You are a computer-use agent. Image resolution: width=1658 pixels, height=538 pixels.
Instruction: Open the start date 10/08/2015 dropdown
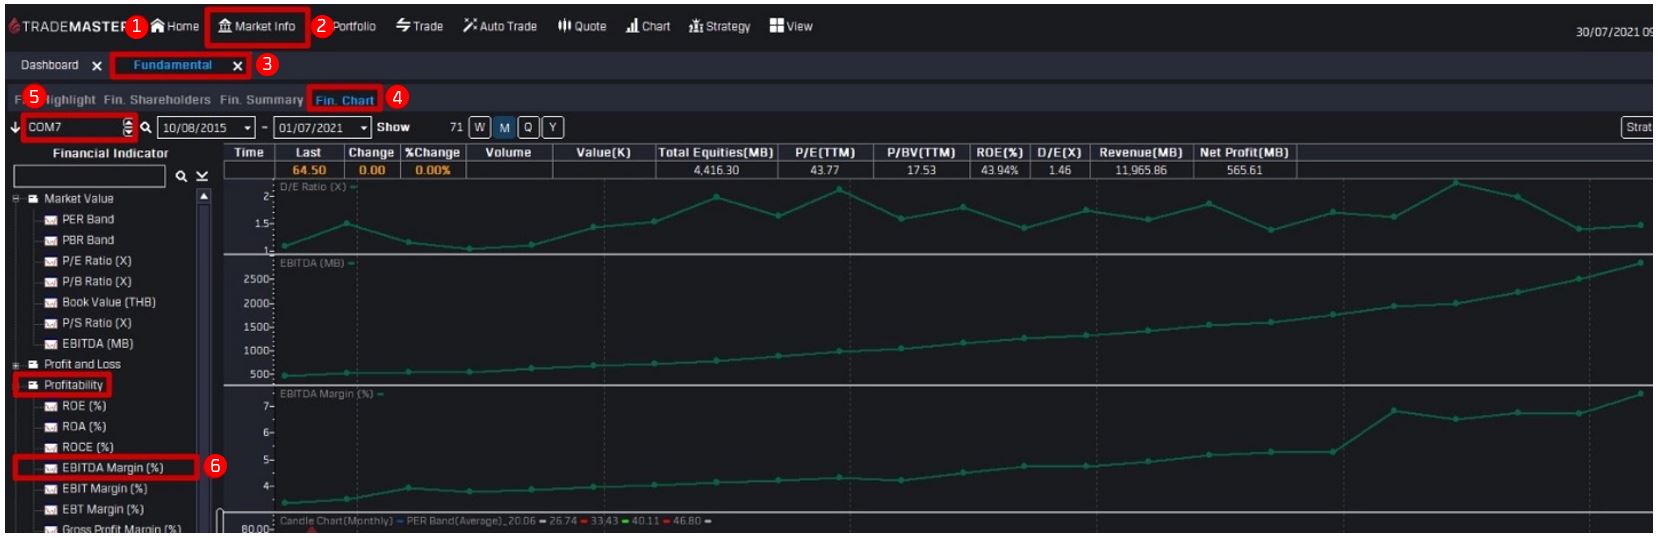click(x=247, y=128)
